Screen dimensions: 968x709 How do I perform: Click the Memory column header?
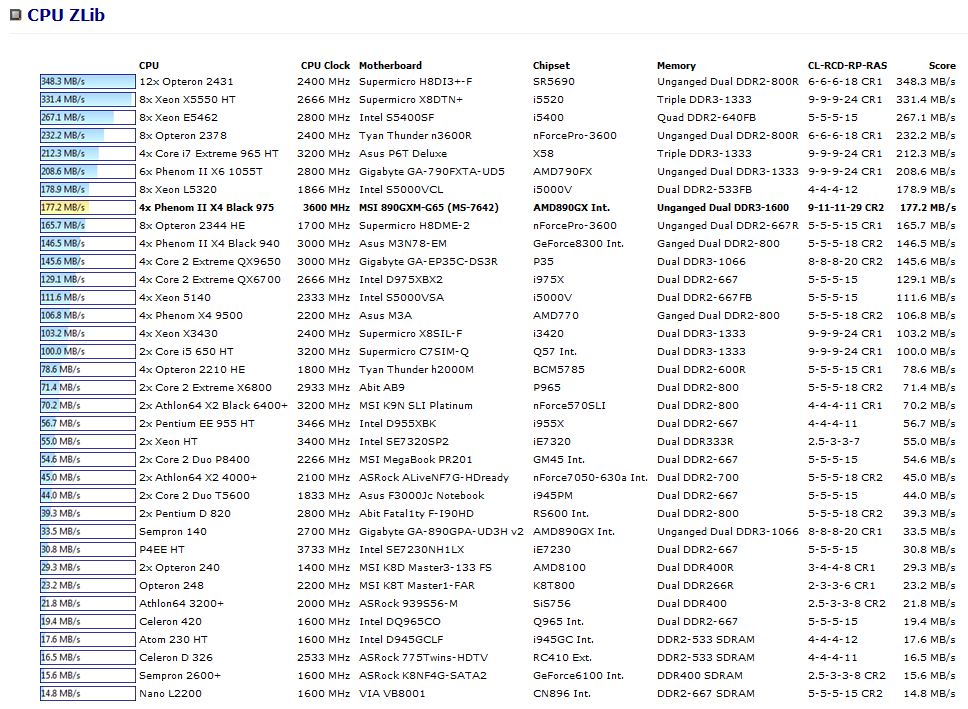(676, 65)
